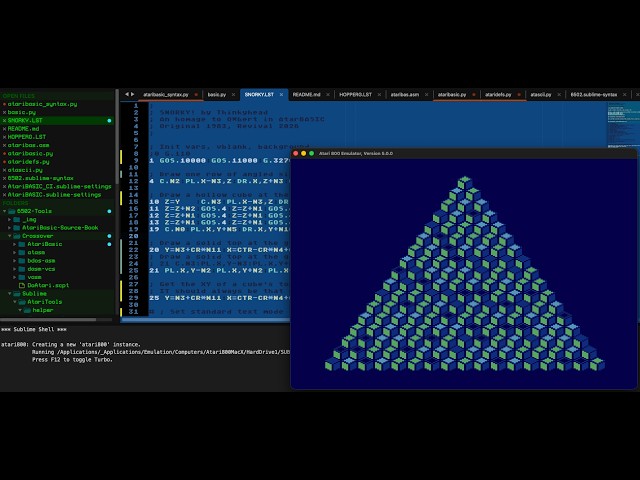Click the _img folder icon
The height and width of the screenshot is (480, 640).
[17, 220]
